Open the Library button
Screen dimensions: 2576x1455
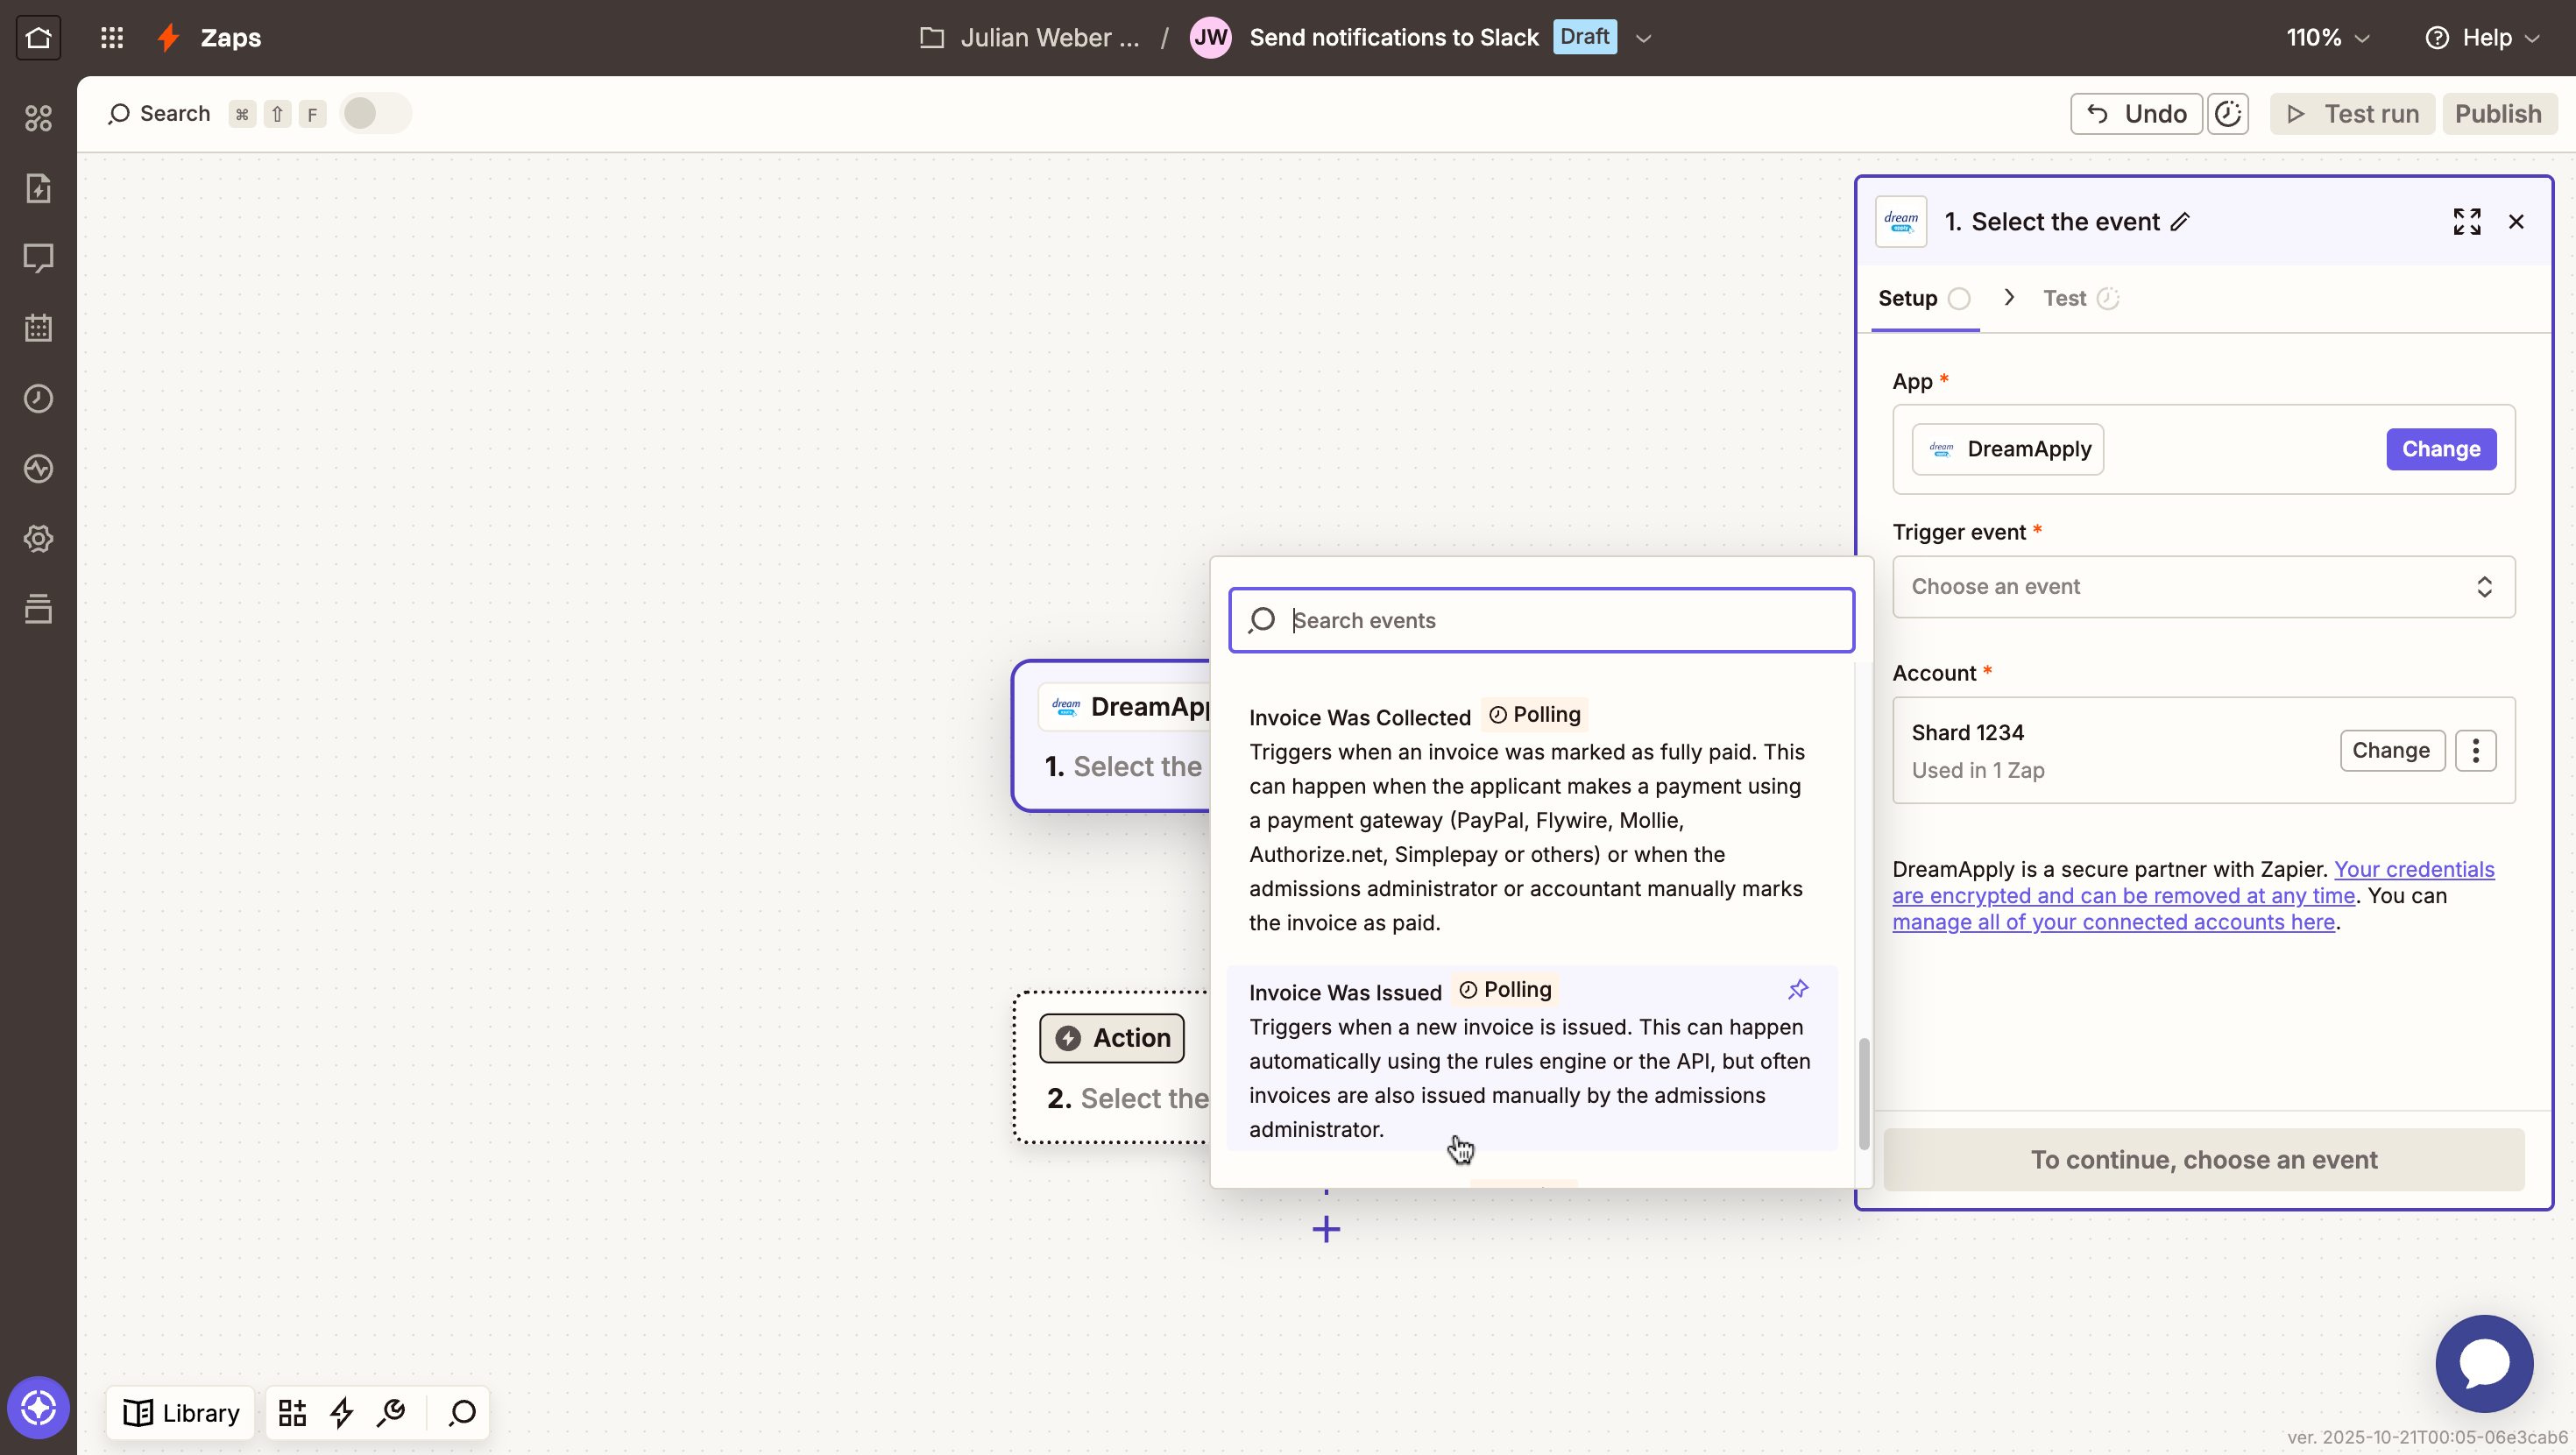(181, 1412)
